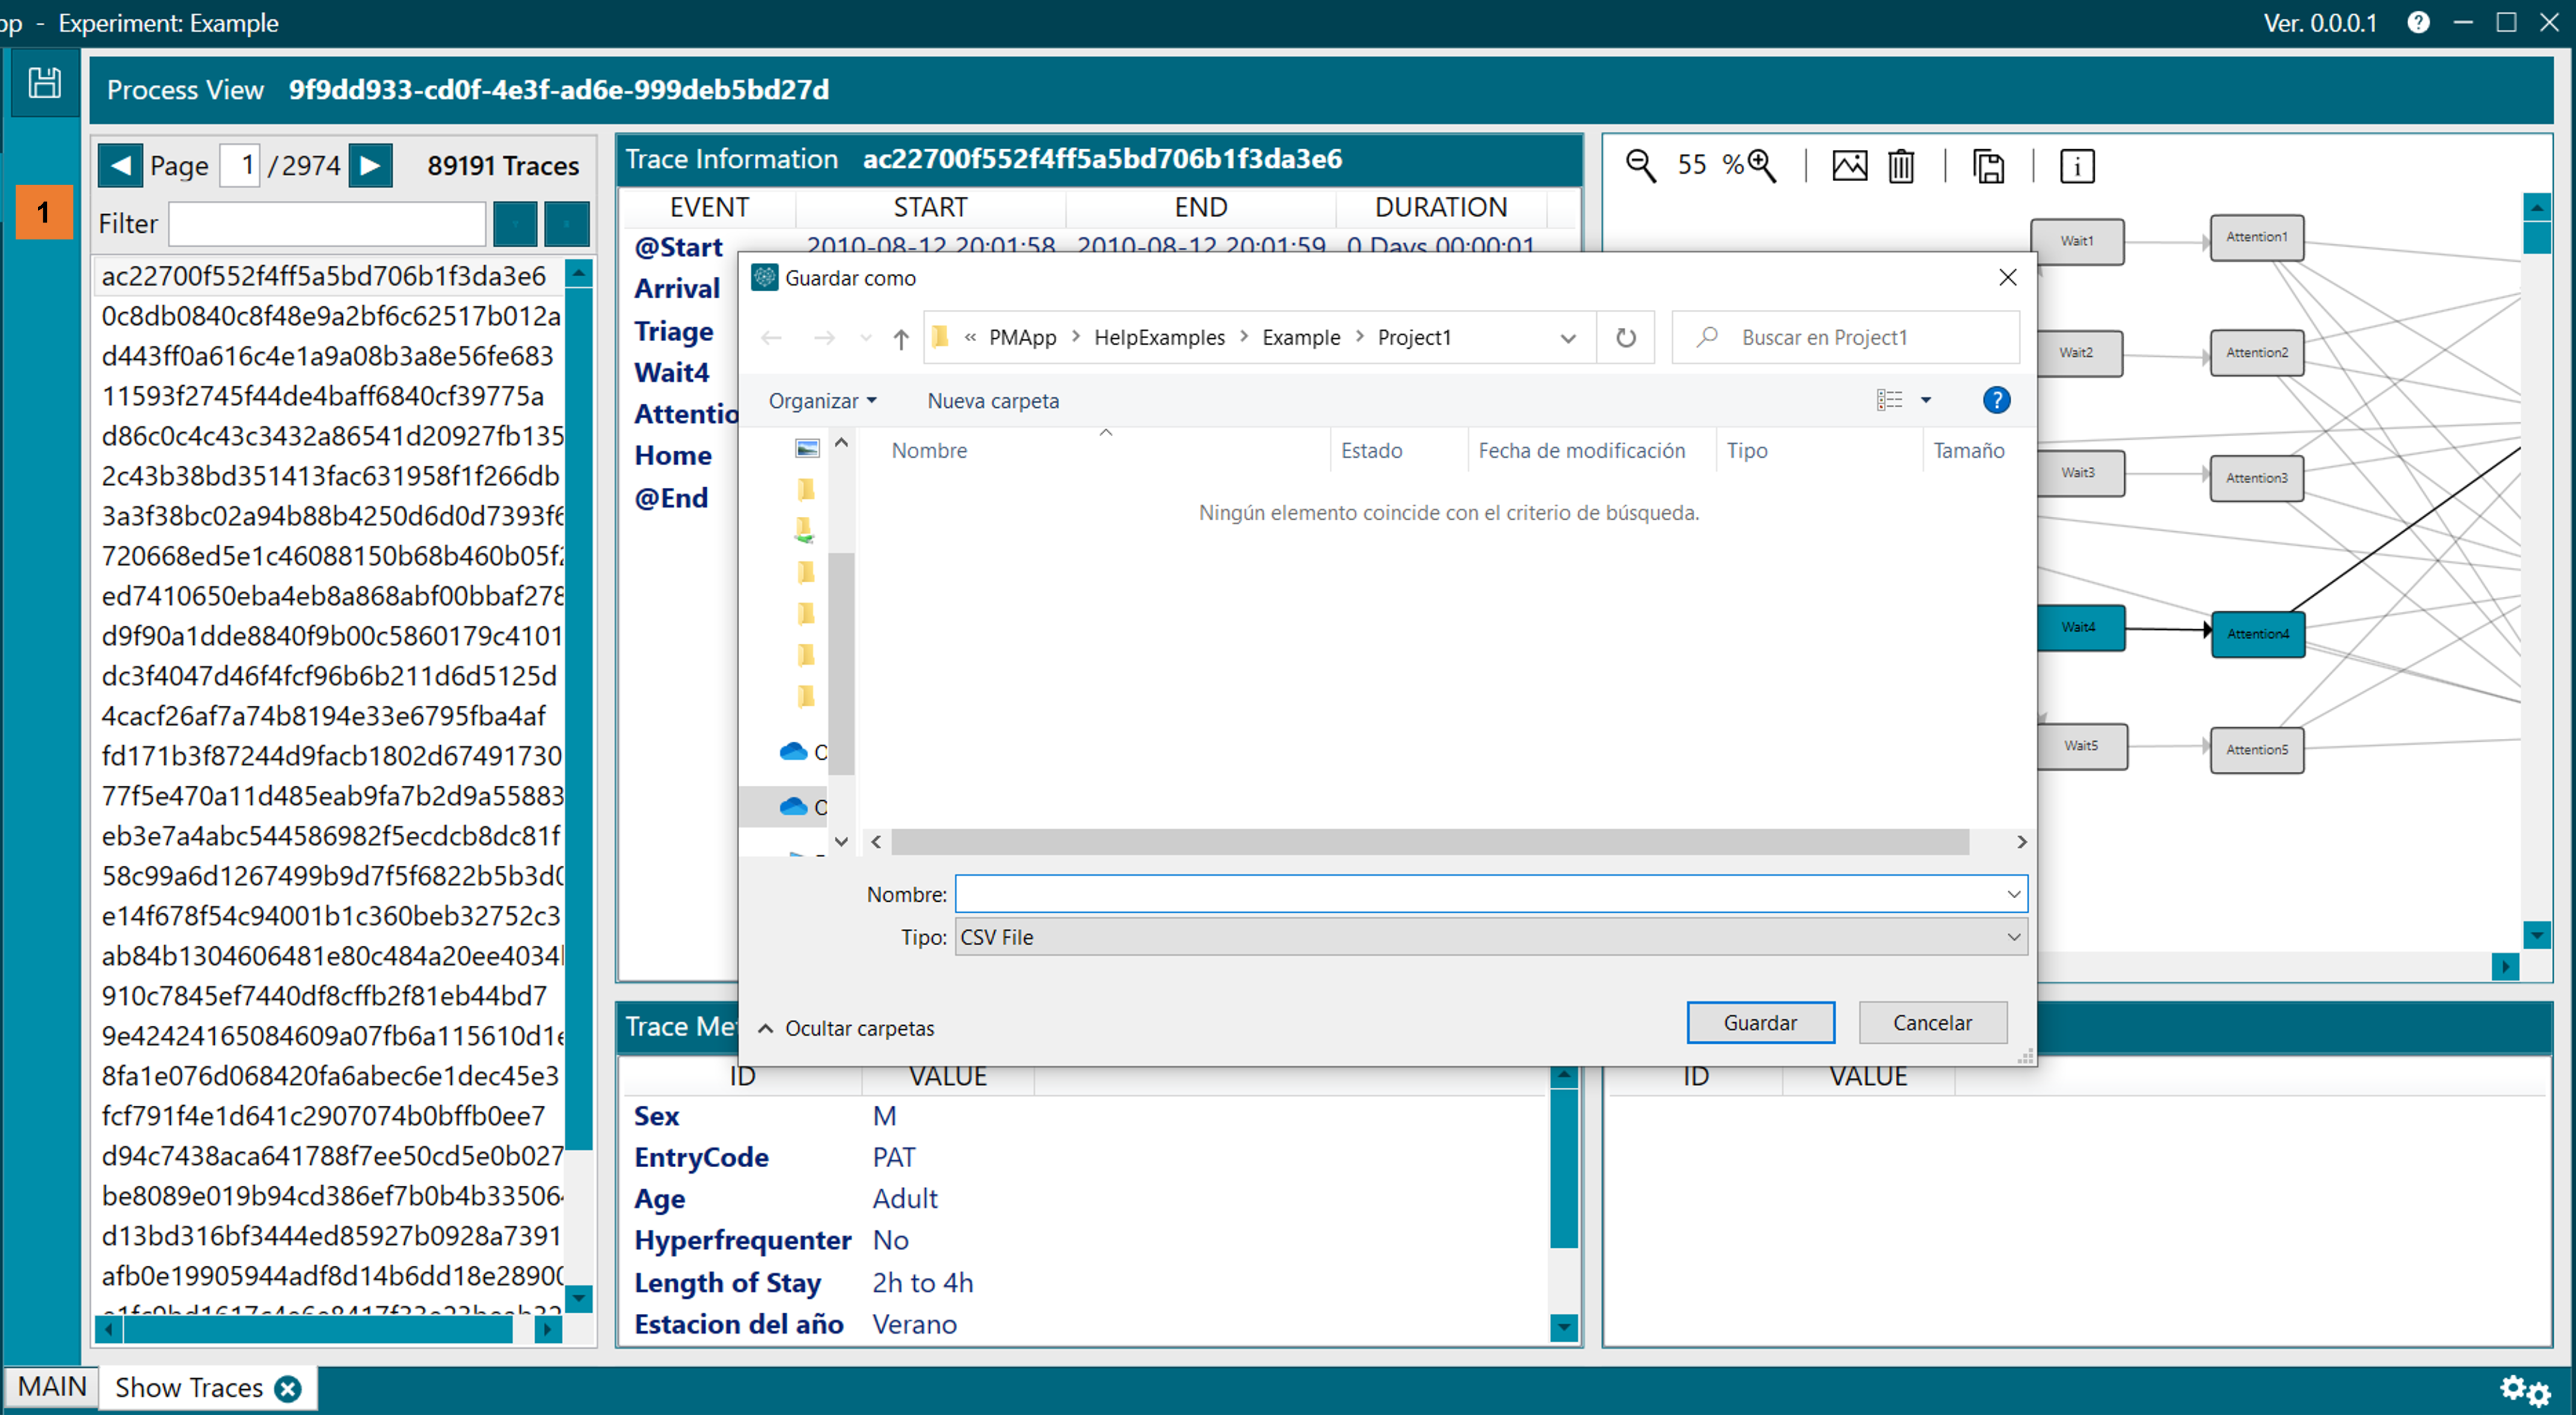Open the recent locations dropdown arrow
The width and height of the screenshot is (2576, 1415).
865,338
